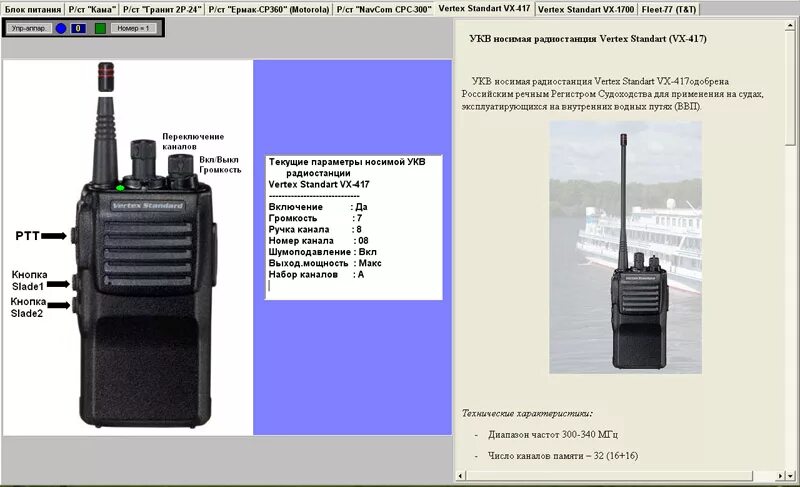Select the Ермак-СР360 (Motorola) tab
800x487 pixels.
(x=269, y=10)
